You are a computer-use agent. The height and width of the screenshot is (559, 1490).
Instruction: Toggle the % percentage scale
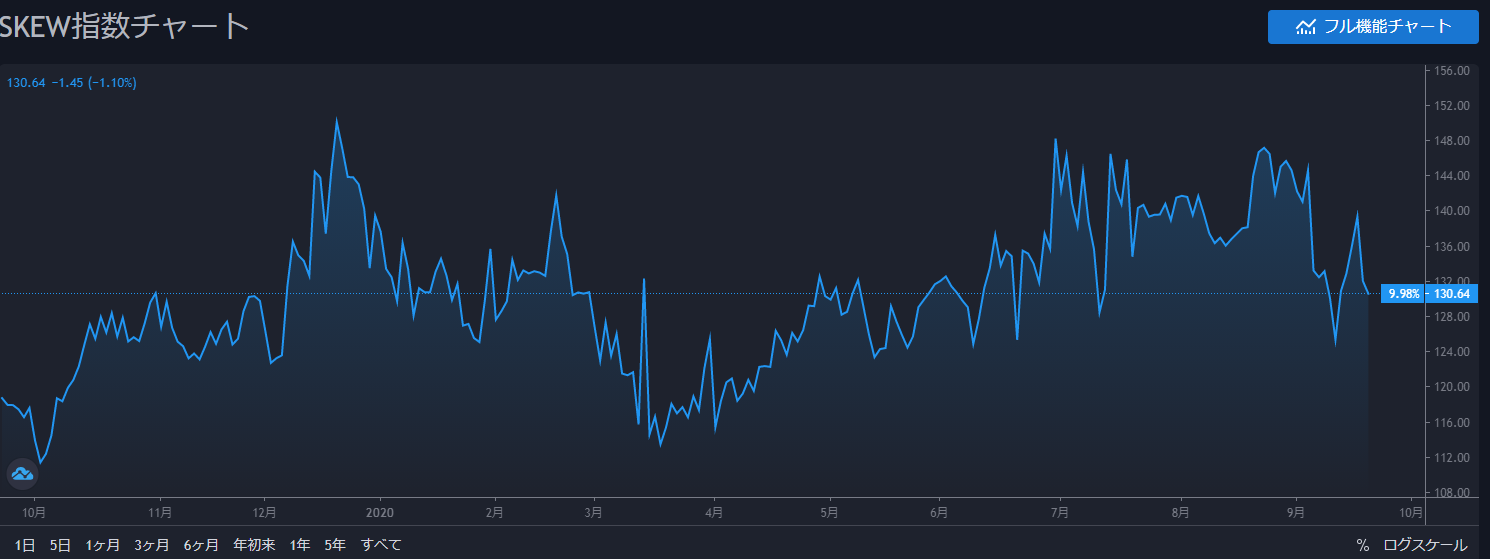click(x=1362, y=545)
